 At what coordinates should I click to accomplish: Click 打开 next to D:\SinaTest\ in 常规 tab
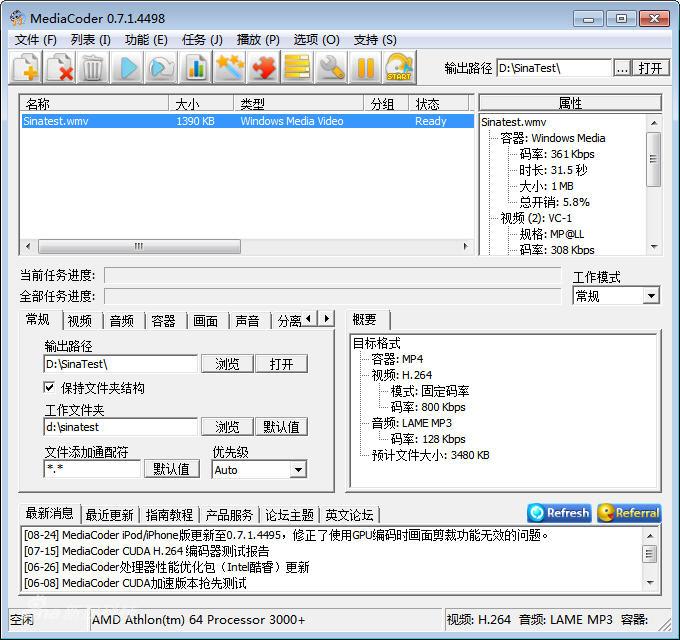pyautogui.click(x=281, y=364)
